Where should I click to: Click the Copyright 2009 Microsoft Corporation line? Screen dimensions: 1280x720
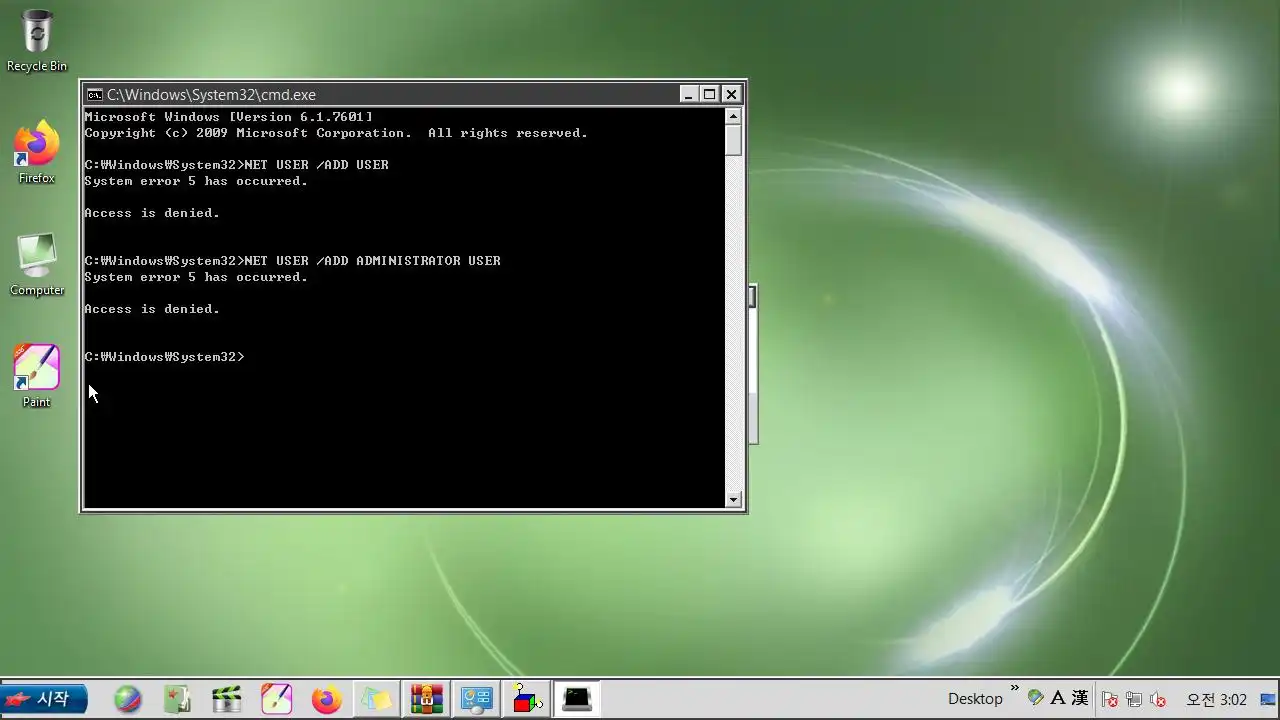[336, 133]
